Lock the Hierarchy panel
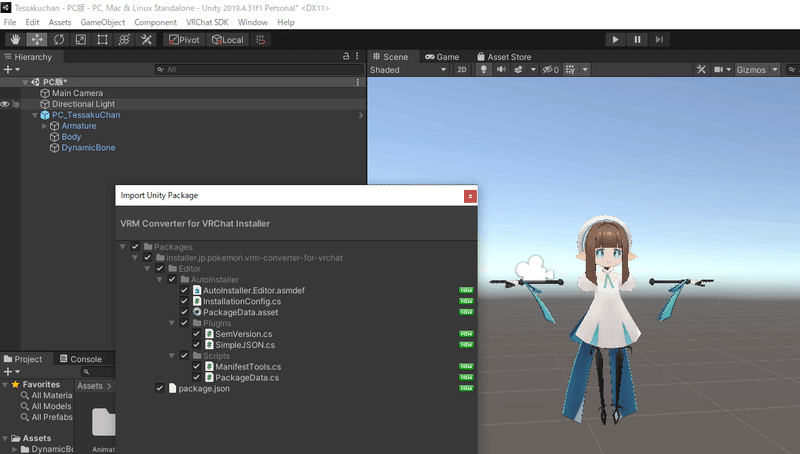This screenshot has width=800, height=454. (x=346, y=56)
